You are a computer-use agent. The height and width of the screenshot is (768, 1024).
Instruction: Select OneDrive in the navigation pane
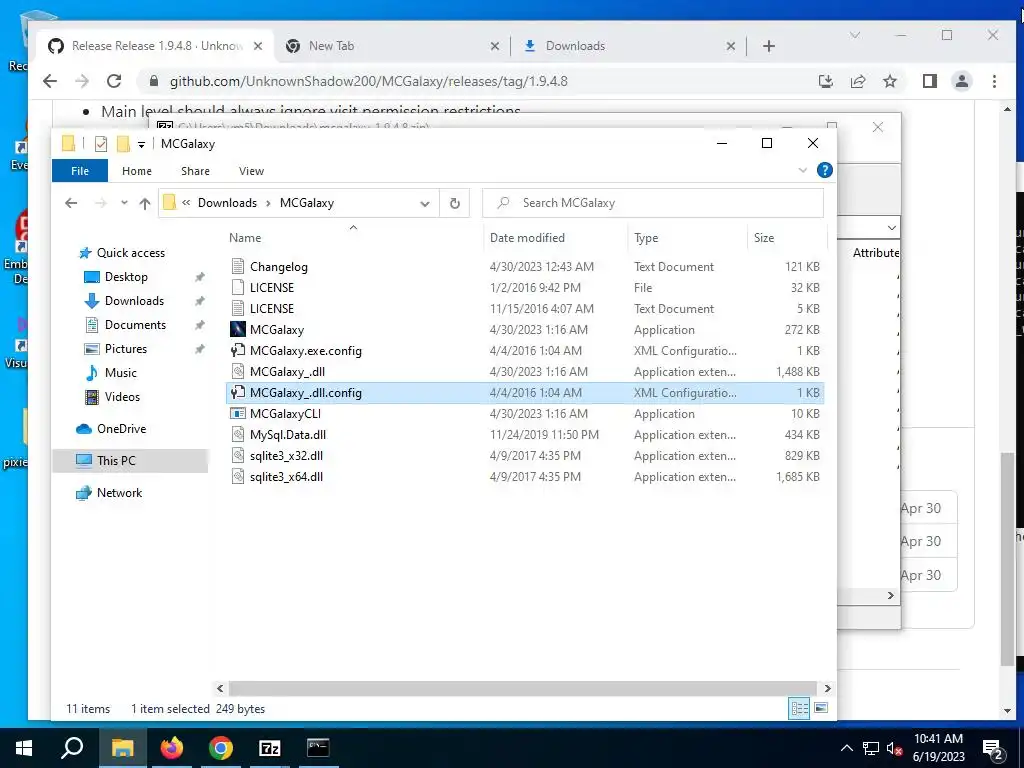point(121,429)
